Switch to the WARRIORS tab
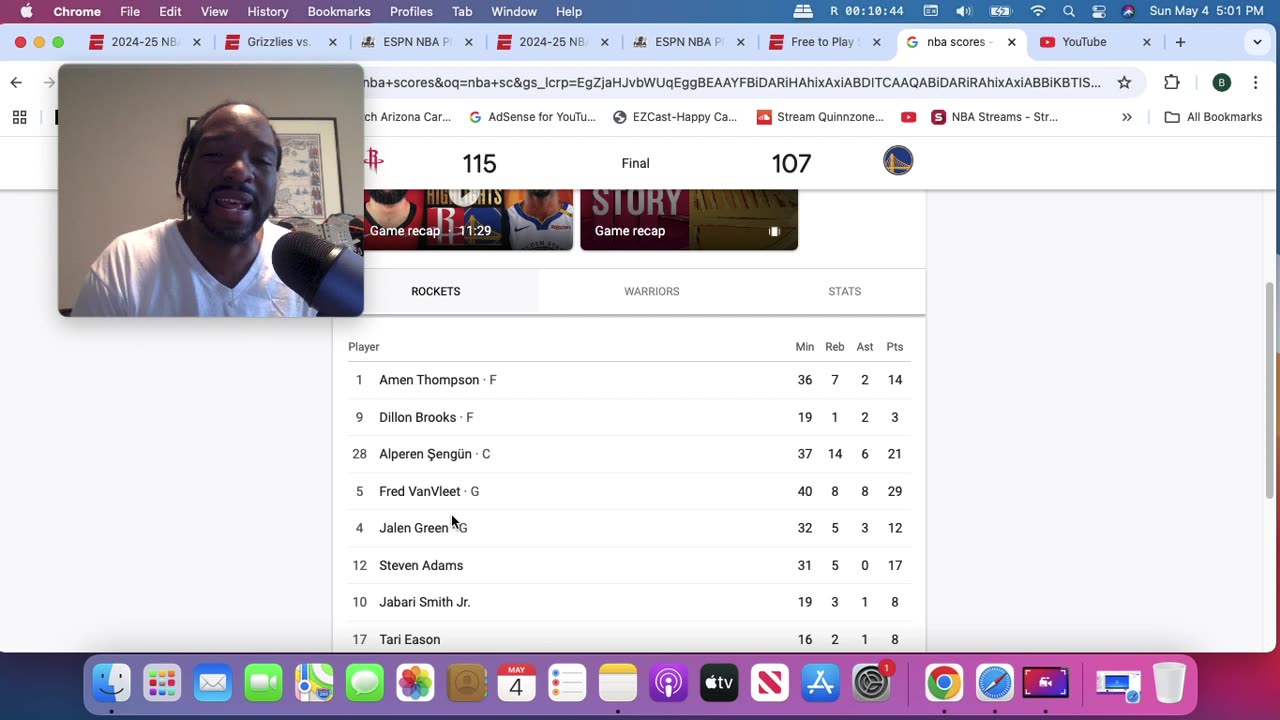The width and height of the screenshot is (1280, 720). (652, 291)
